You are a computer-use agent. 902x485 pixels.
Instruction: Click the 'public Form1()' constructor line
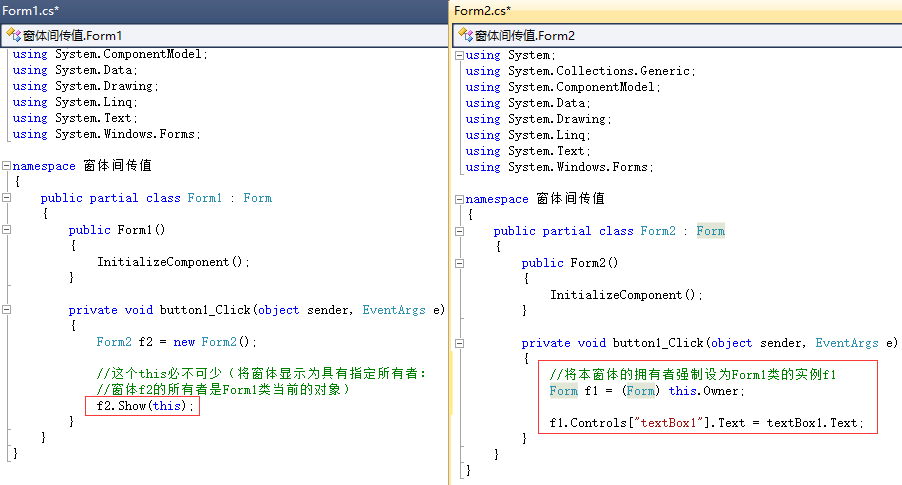[117, 230]
